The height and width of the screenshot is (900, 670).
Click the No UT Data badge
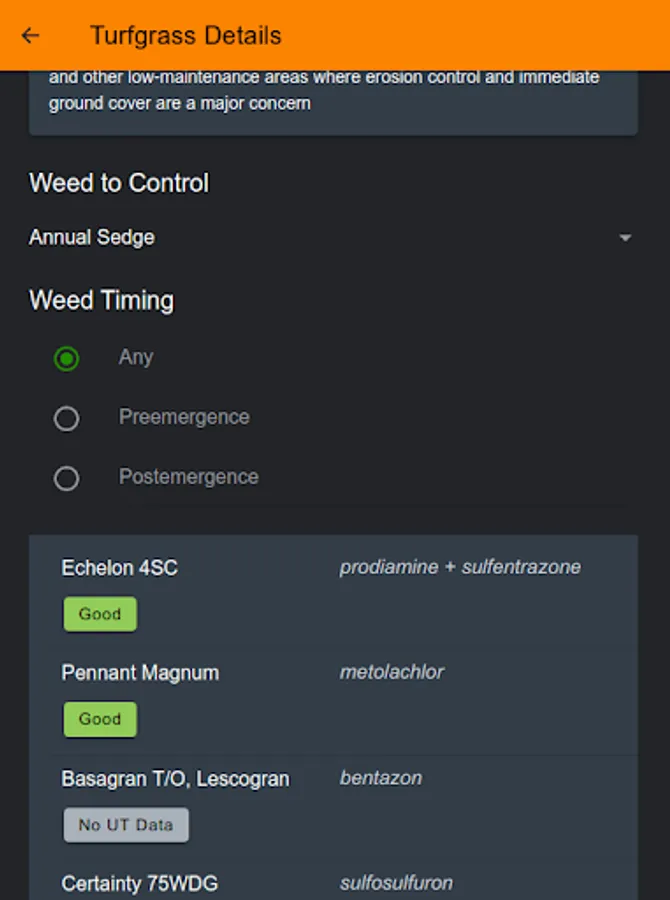pyautogui.click(x=126, y=825)
